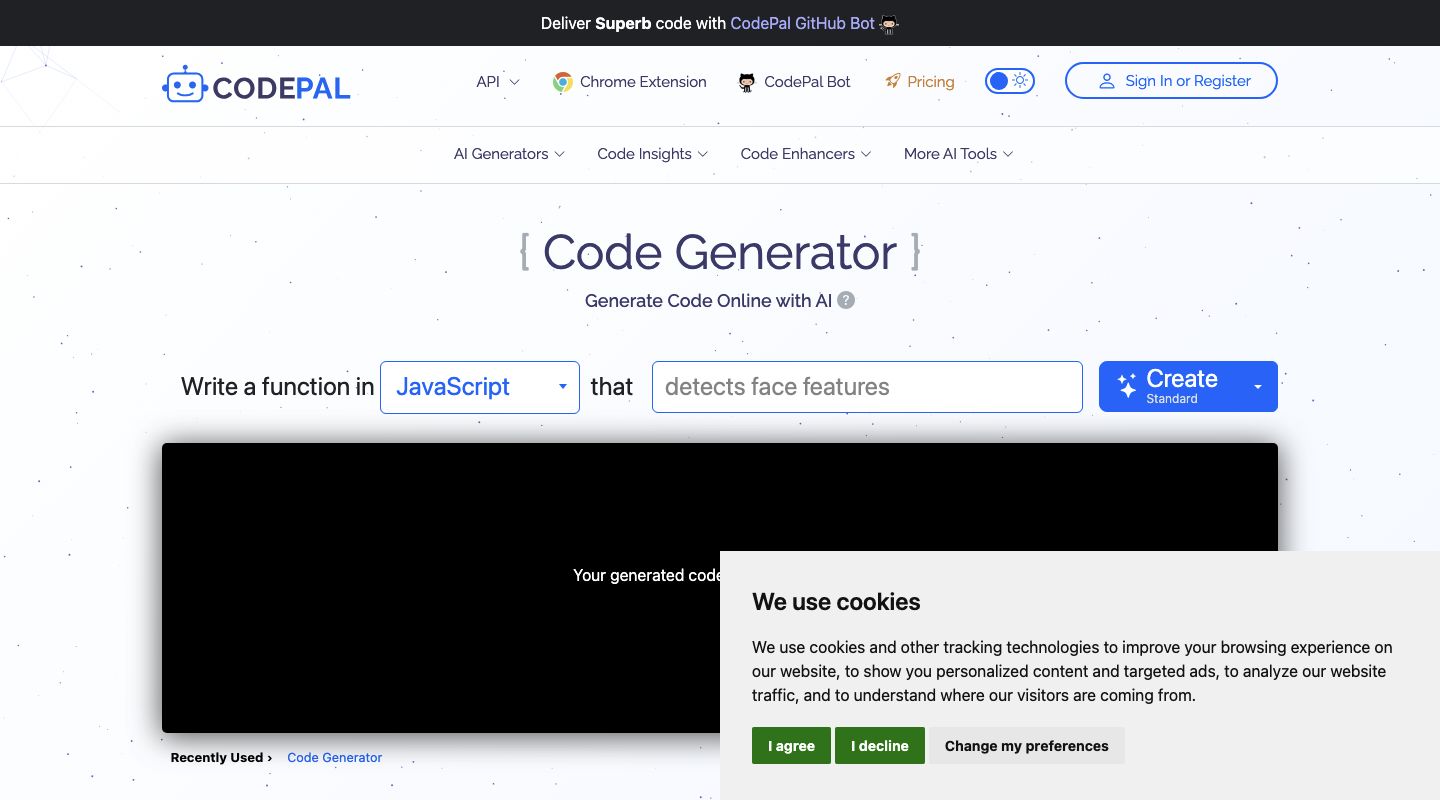Click the rocket icon beside Pricing

(x=893, y=81)
